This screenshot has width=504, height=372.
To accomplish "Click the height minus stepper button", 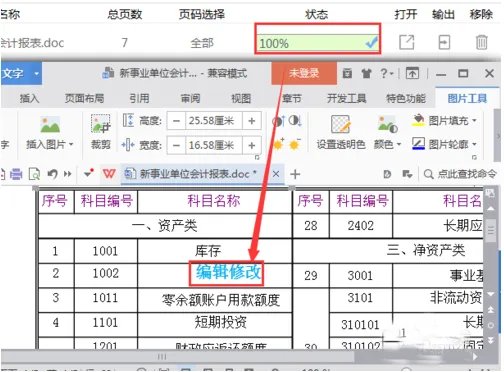I will (177, 121).
